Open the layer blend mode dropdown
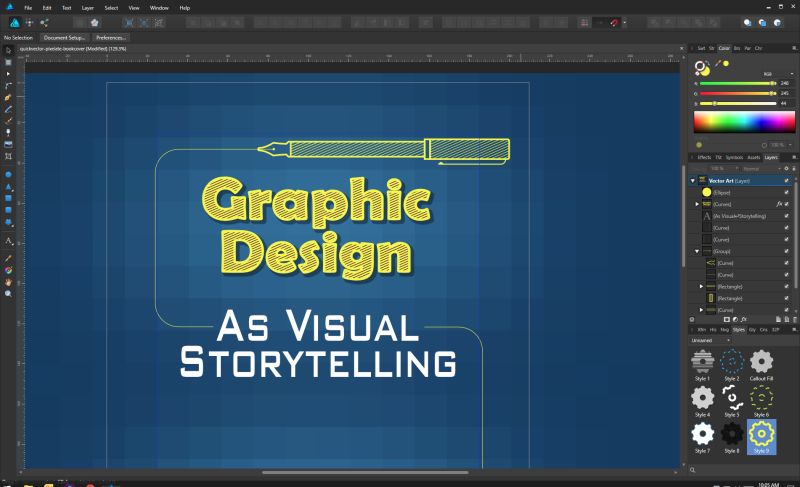Image resolution: width=800 pixels, height=487 pixels. 761,168
